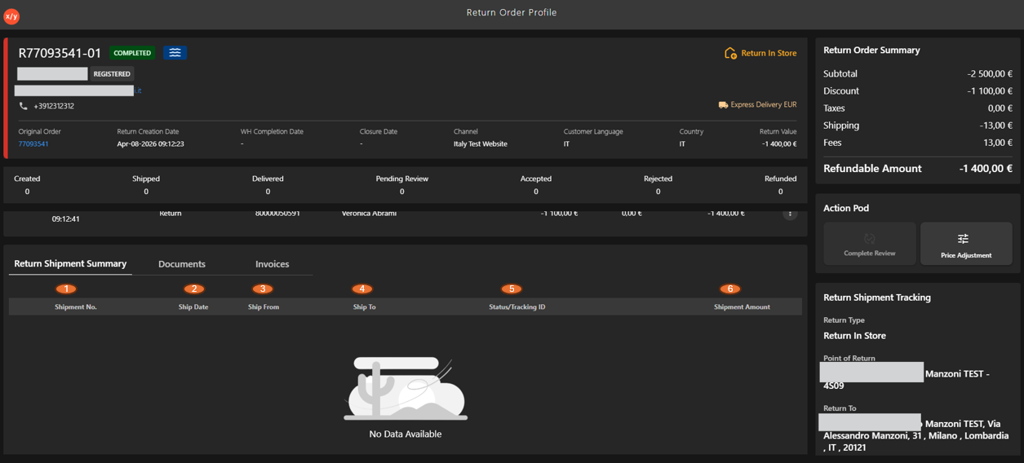Sort by Ship From column header
1024x463 pixels.
(x=263, y=307)
